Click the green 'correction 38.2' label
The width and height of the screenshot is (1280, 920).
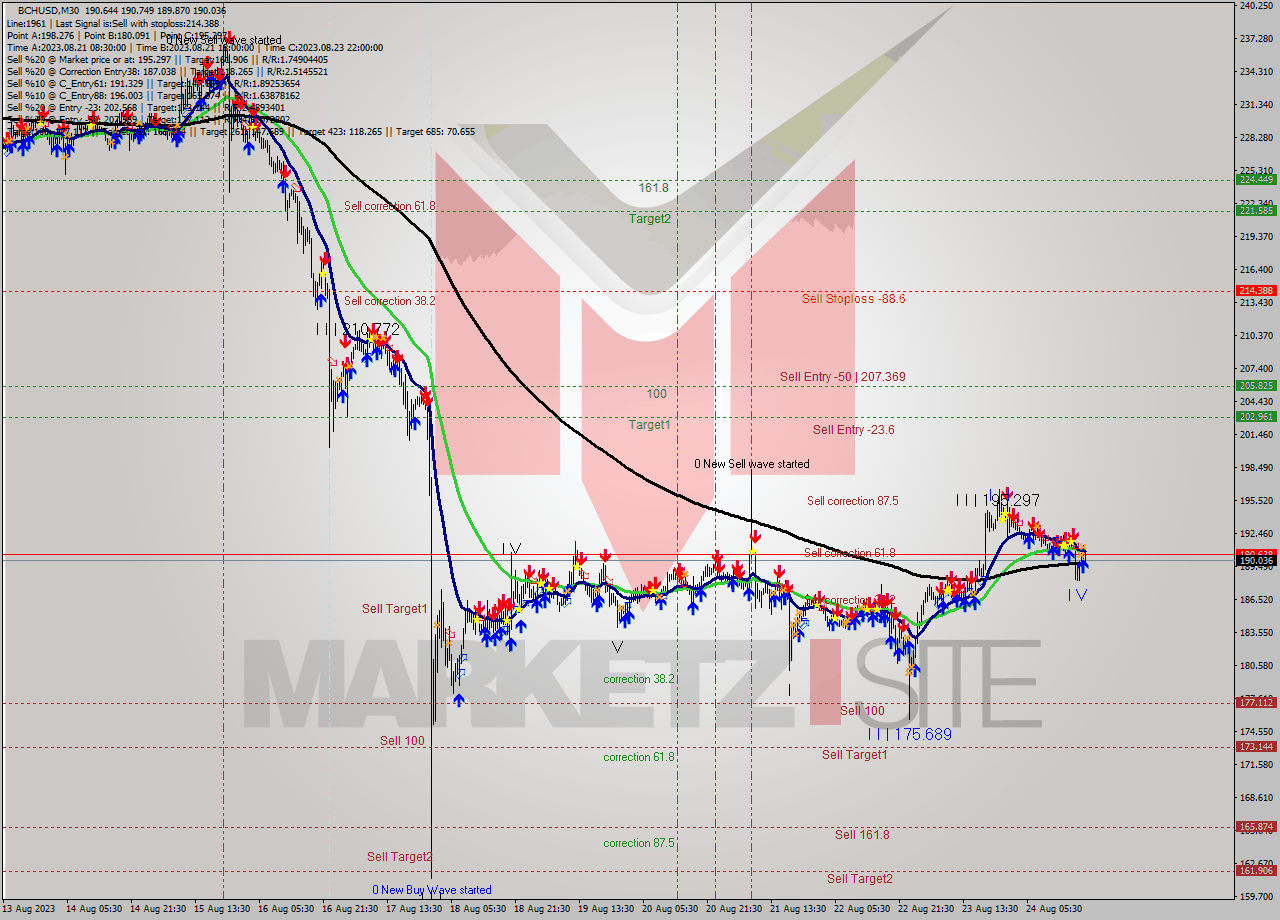[640, 679]
